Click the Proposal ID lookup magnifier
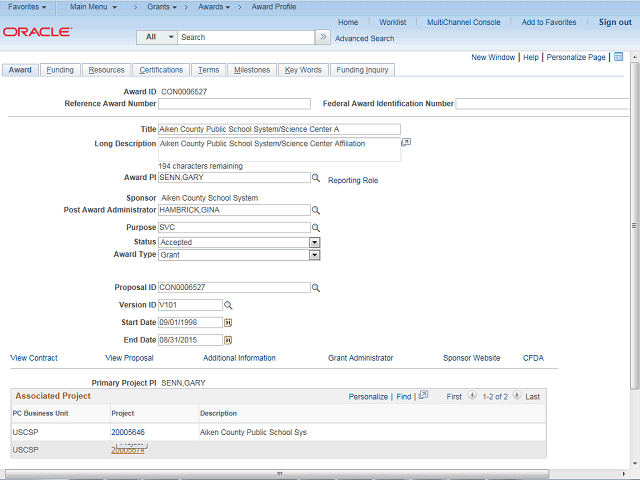 coord(315,288)
